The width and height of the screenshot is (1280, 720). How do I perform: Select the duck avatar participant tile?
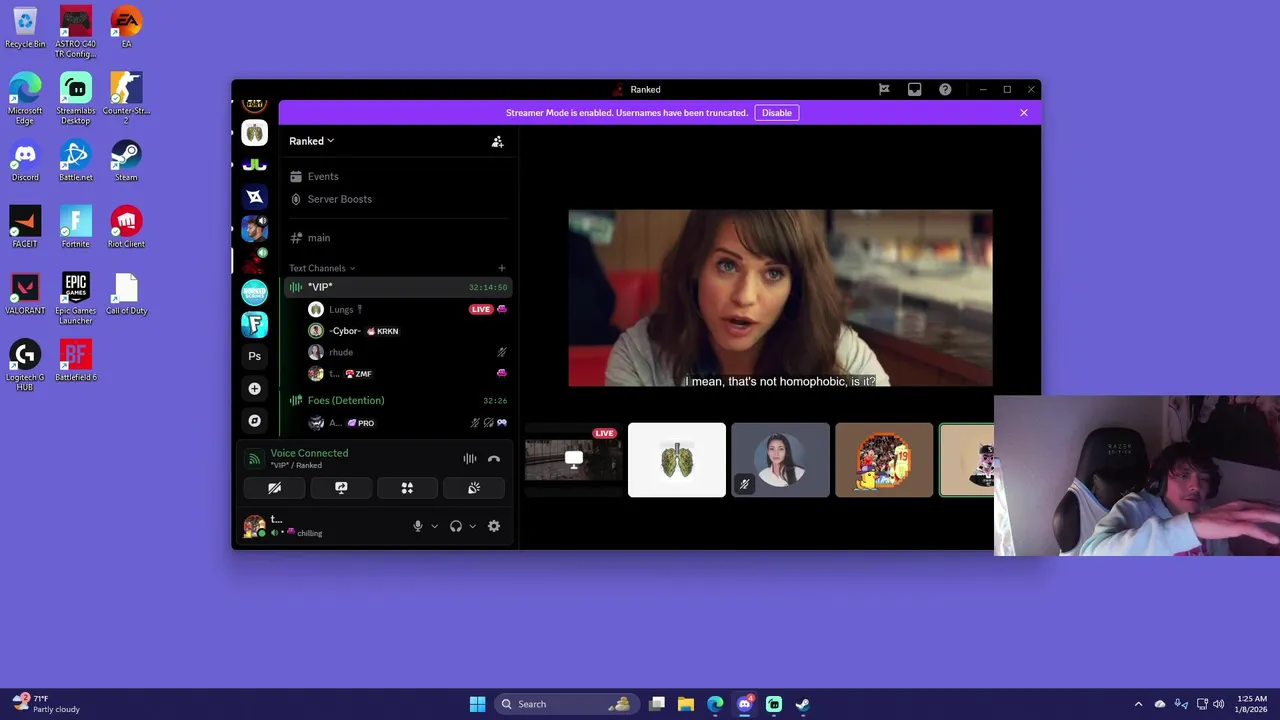tap(884, 460)
